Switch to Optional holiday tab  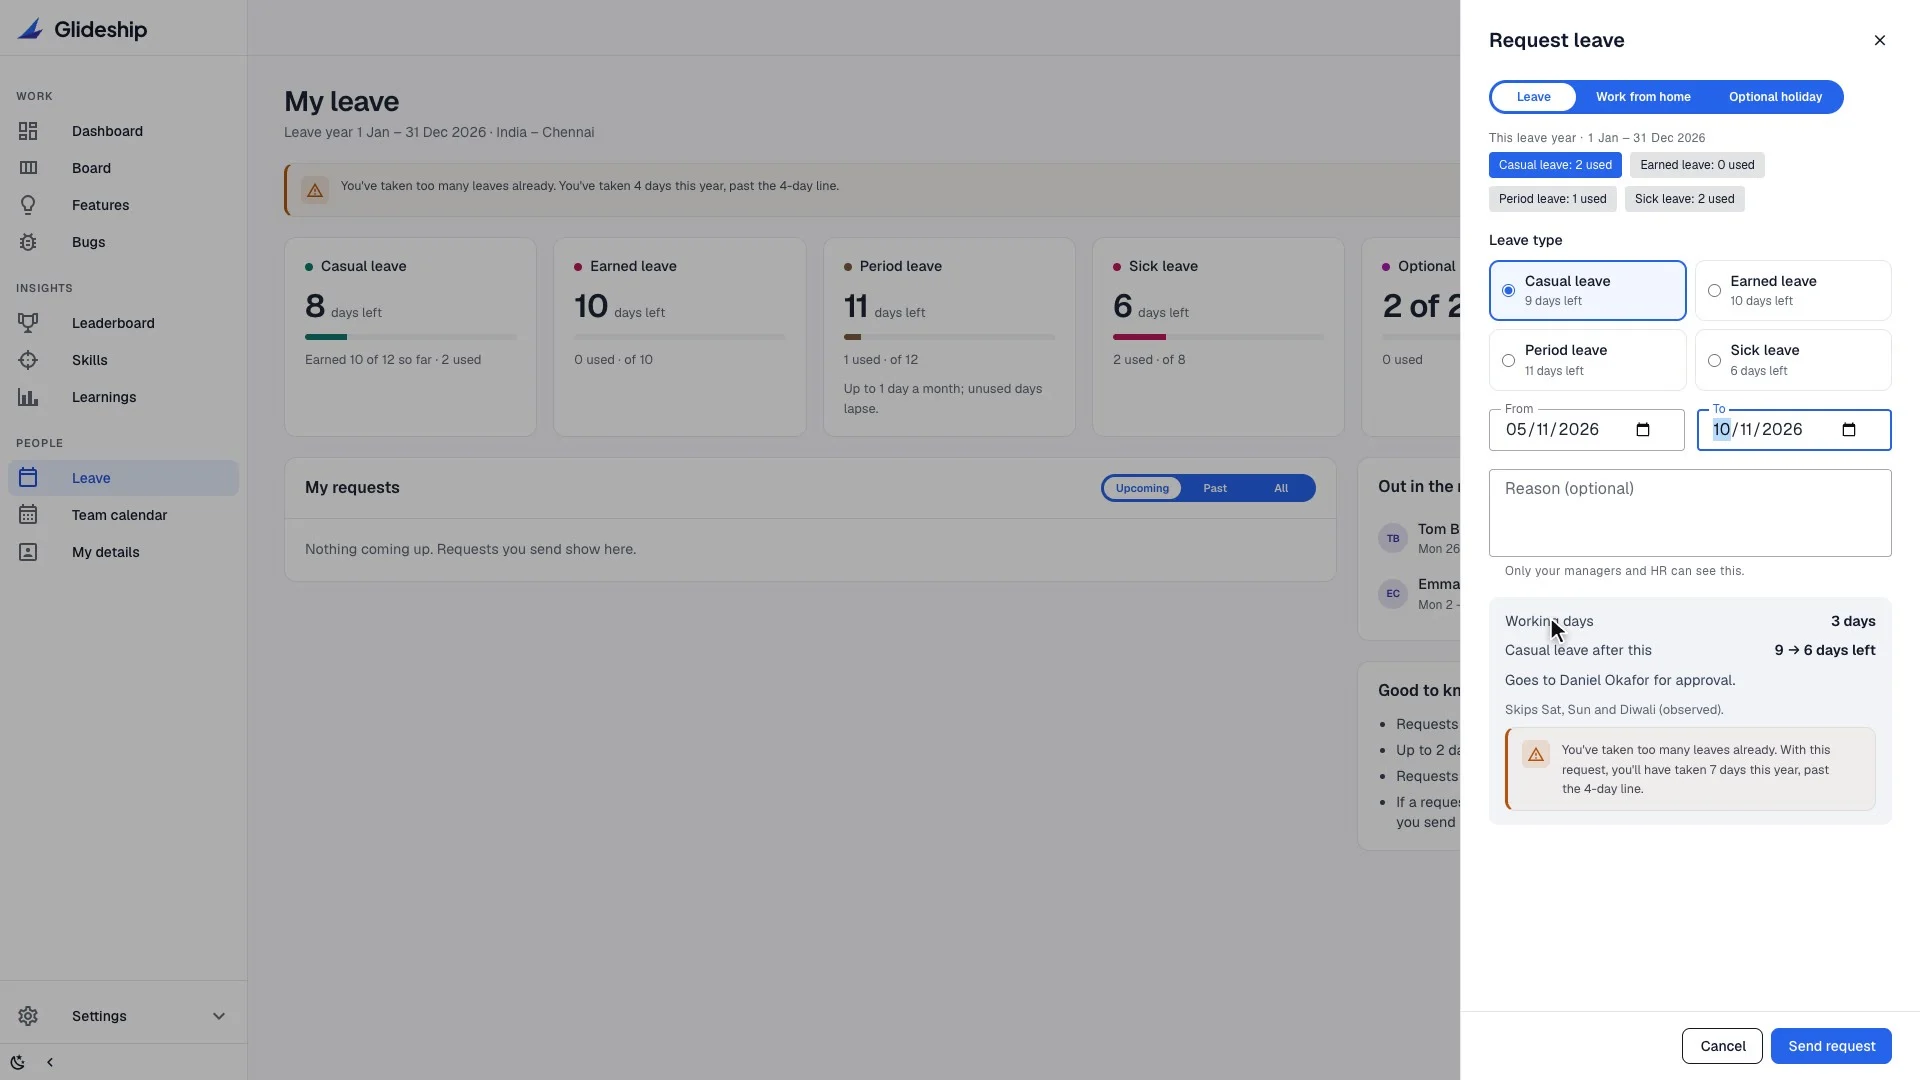click(1775, 97)
